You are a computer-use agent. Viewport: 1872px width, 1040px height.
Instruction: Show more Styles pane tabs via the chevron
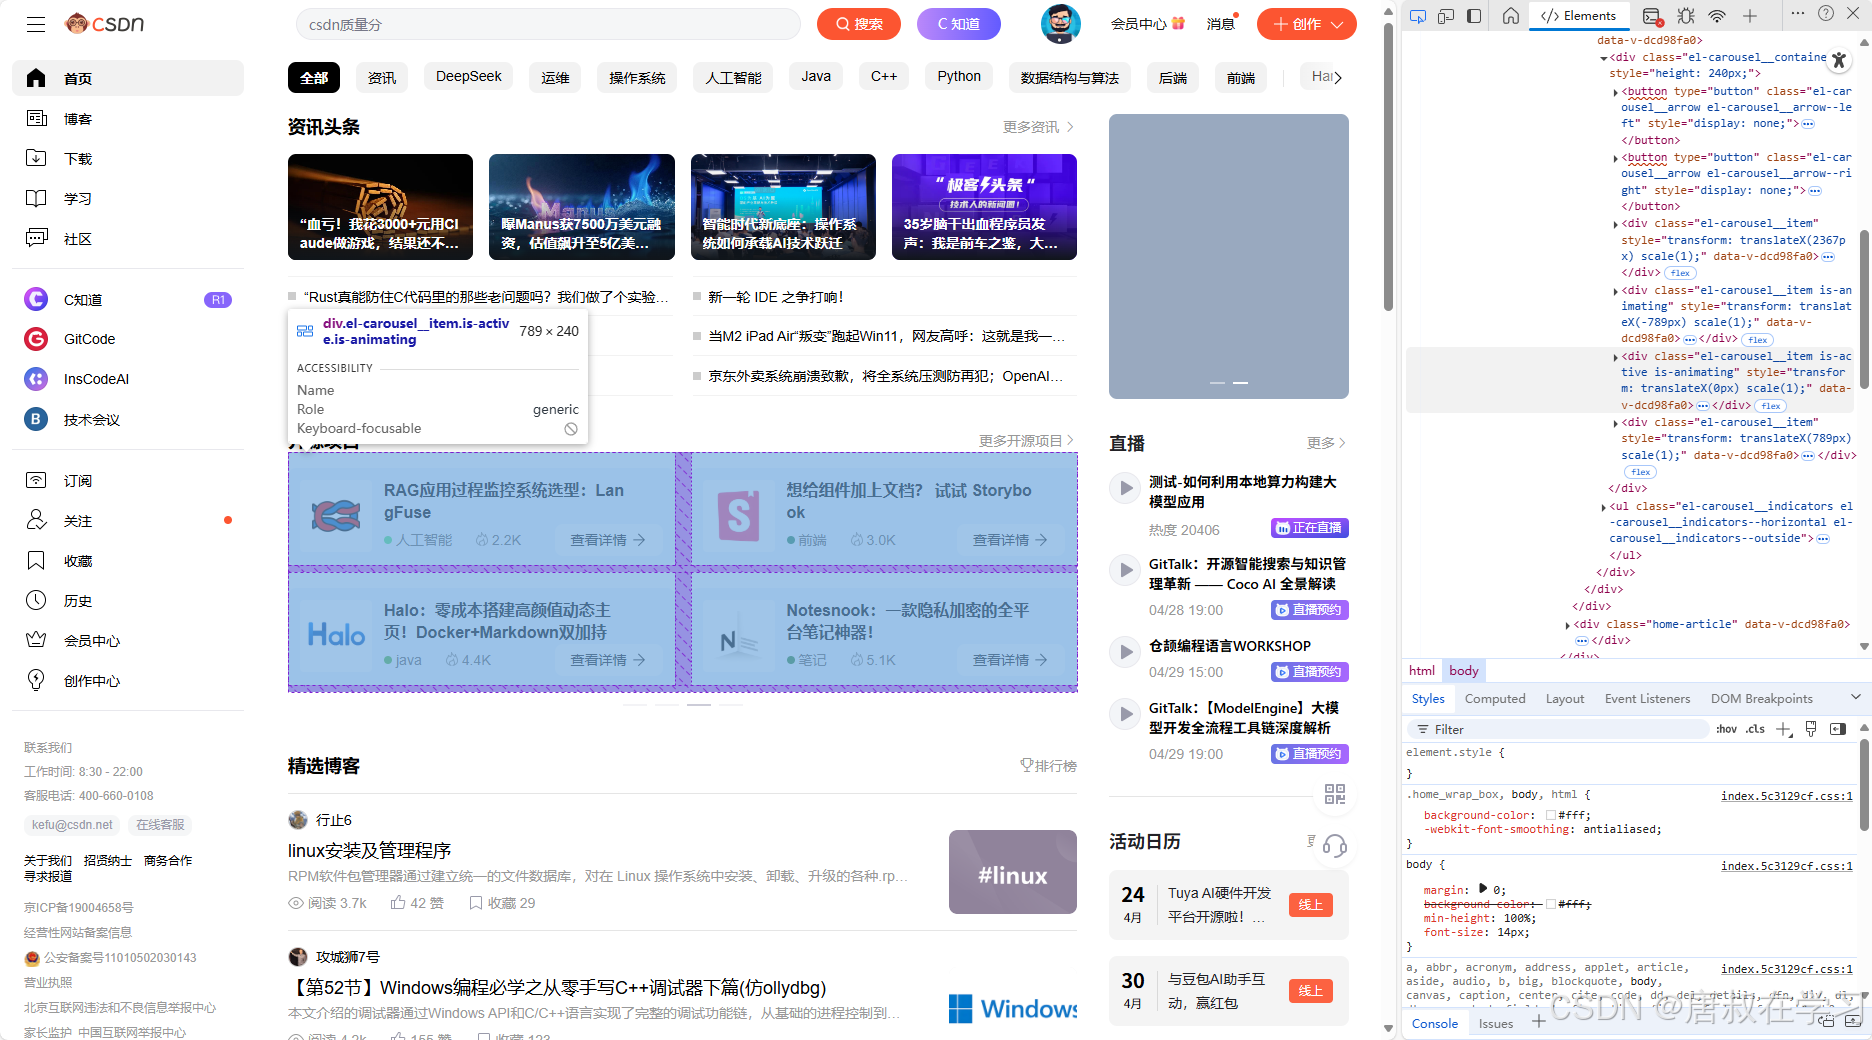[x=1856, y=697]
